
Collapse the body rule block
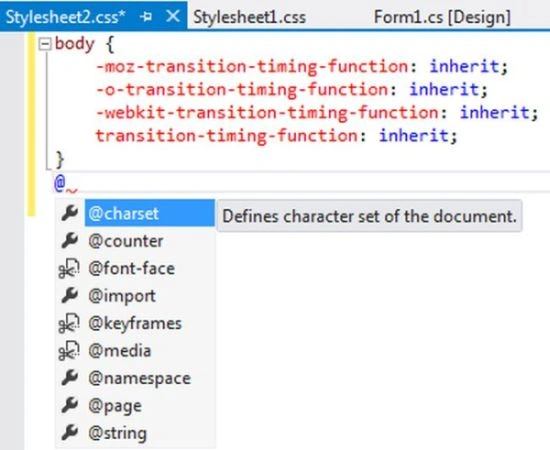point(45,44)
